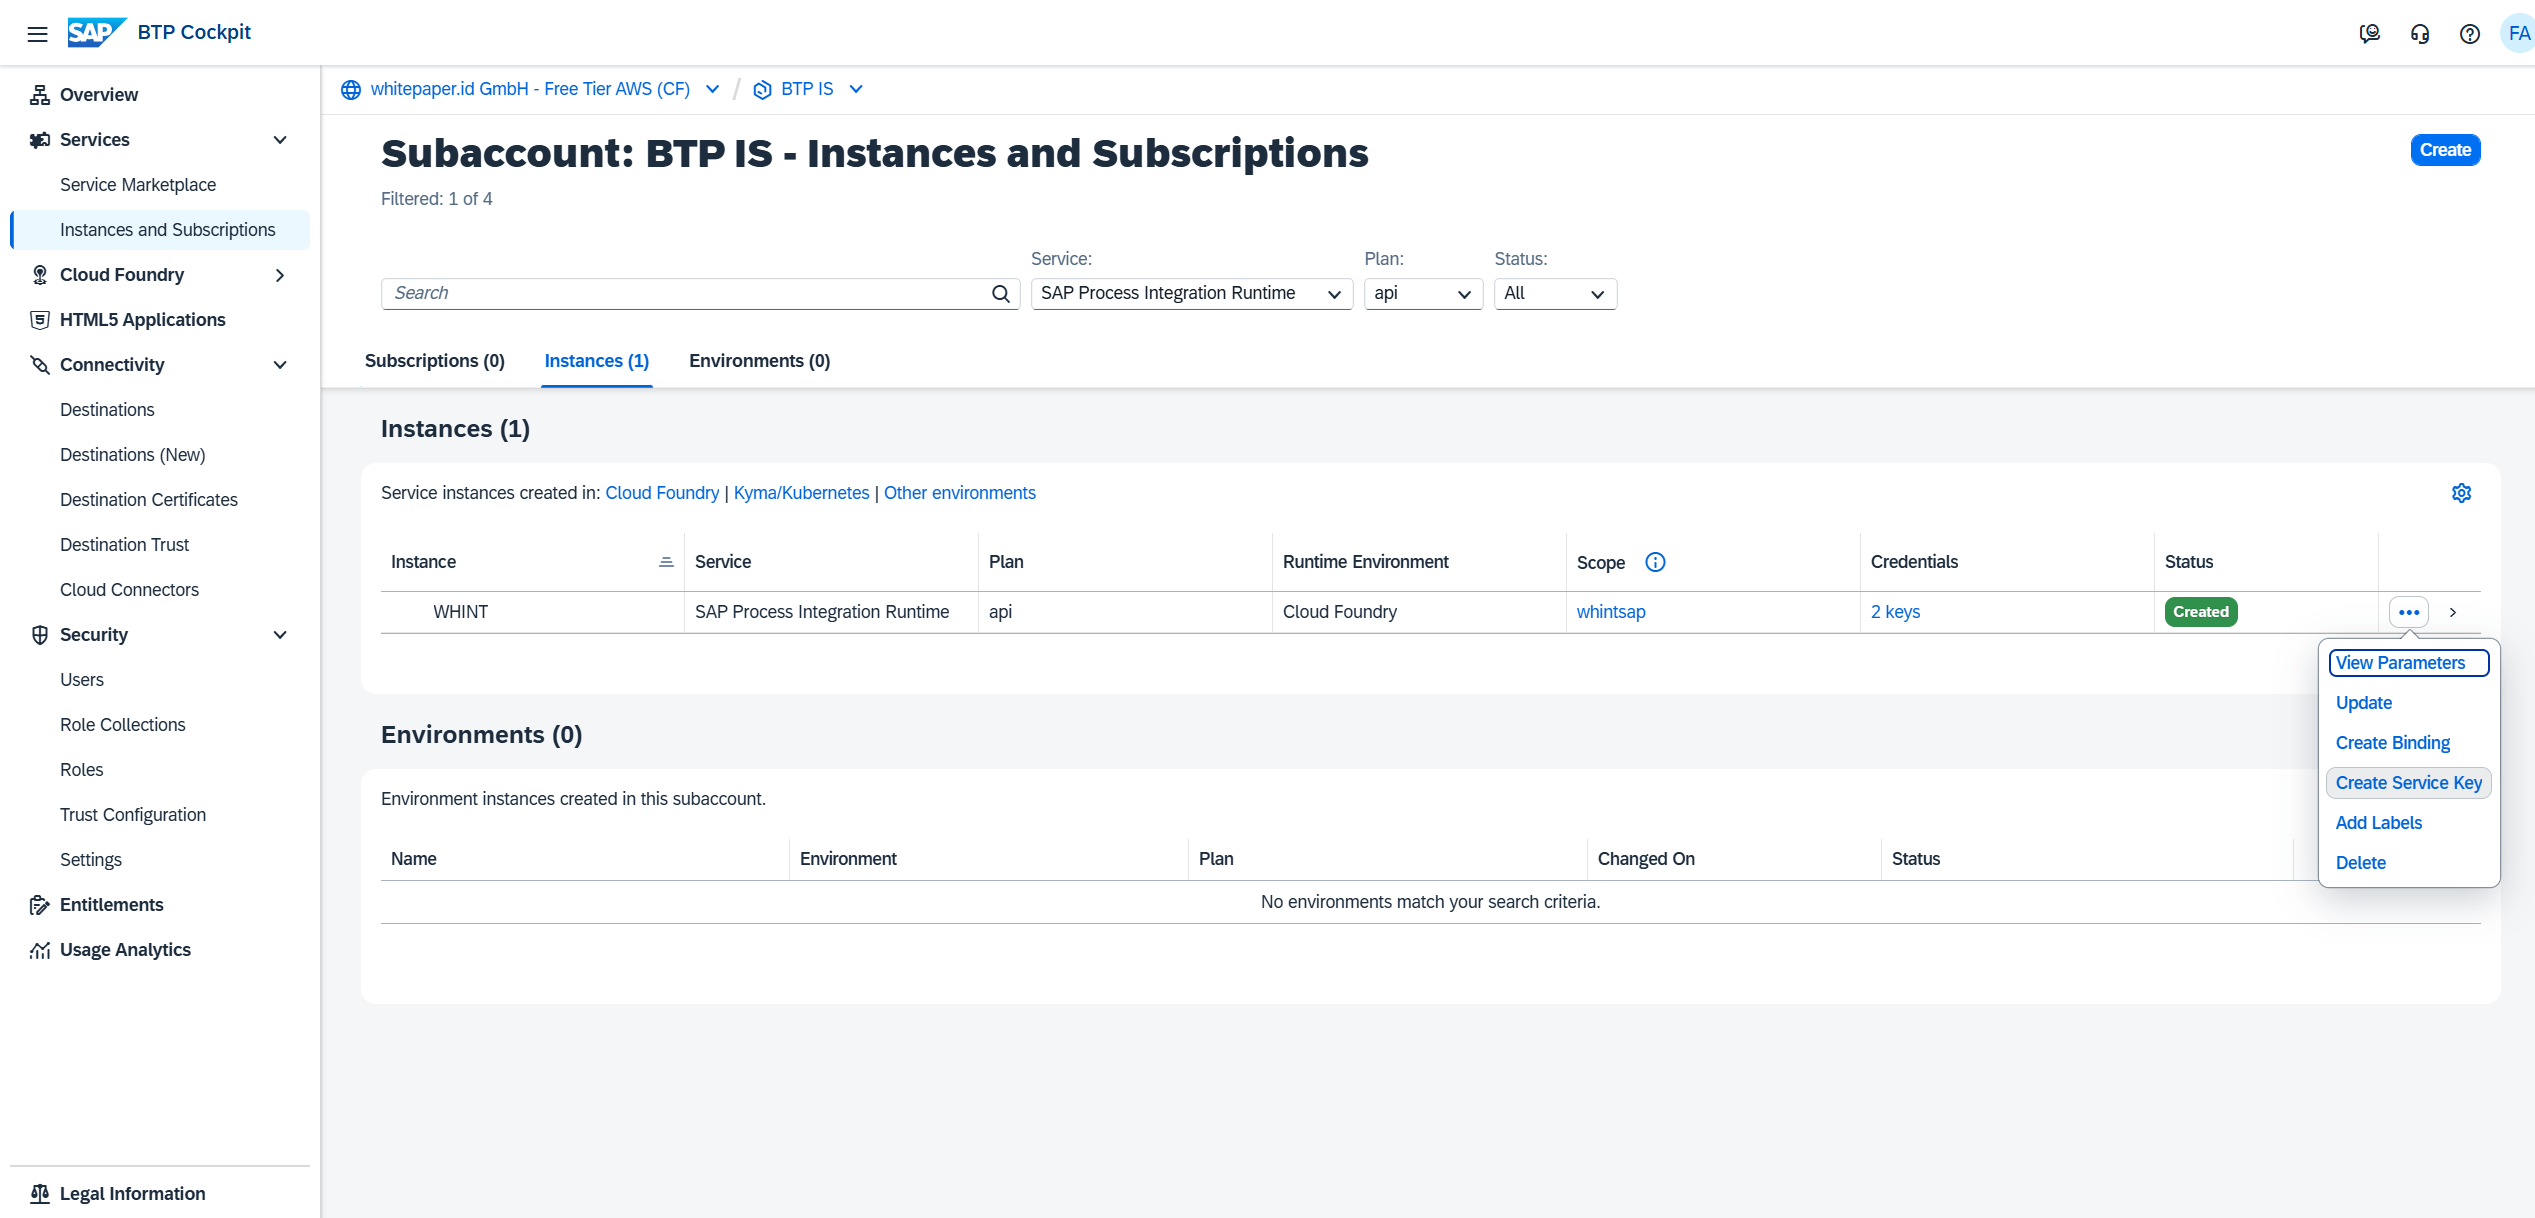Open the FA user avatar
Viewport: 2535px width, 1218px height.
click(2517, 34)
